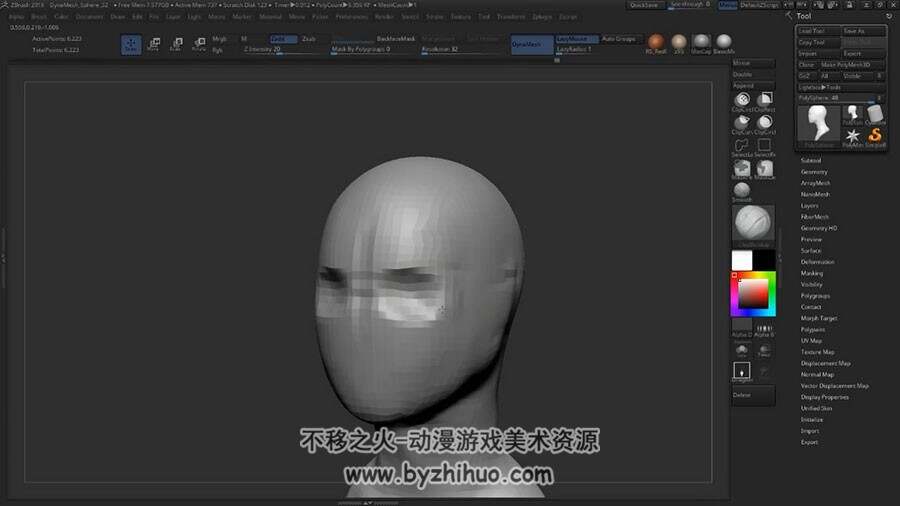Toggle the Zadd button
Screen dimensions: 900x506
click(283, 39)
